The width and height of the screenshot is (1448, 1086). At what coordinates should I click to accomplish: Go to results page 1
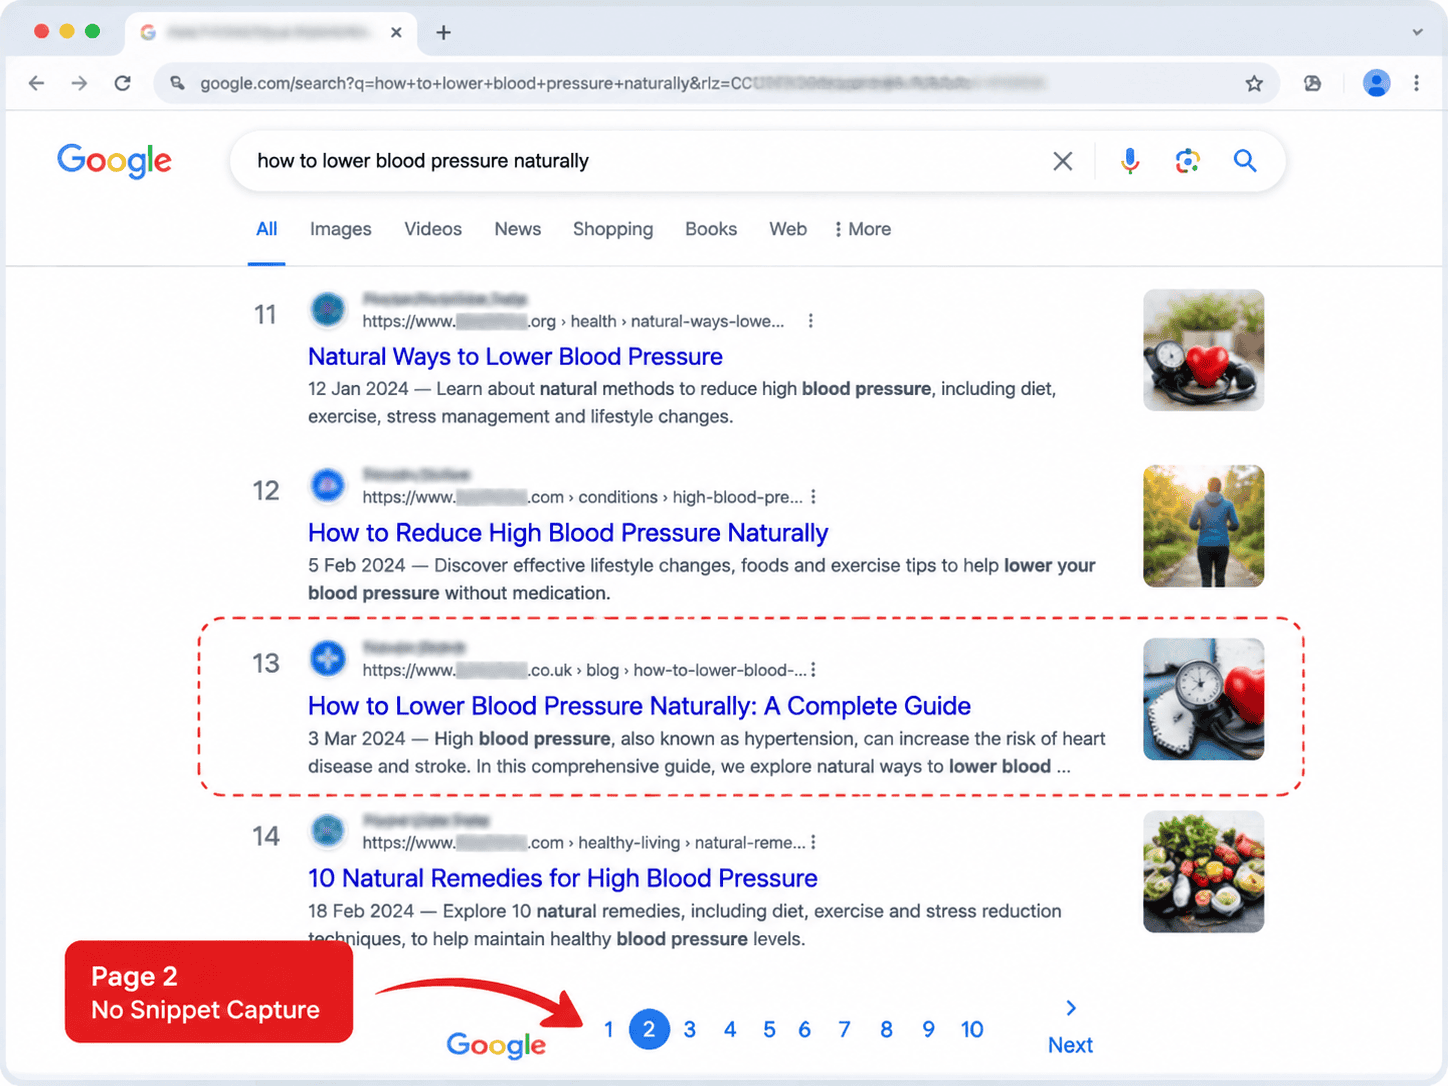point(609,1029)
